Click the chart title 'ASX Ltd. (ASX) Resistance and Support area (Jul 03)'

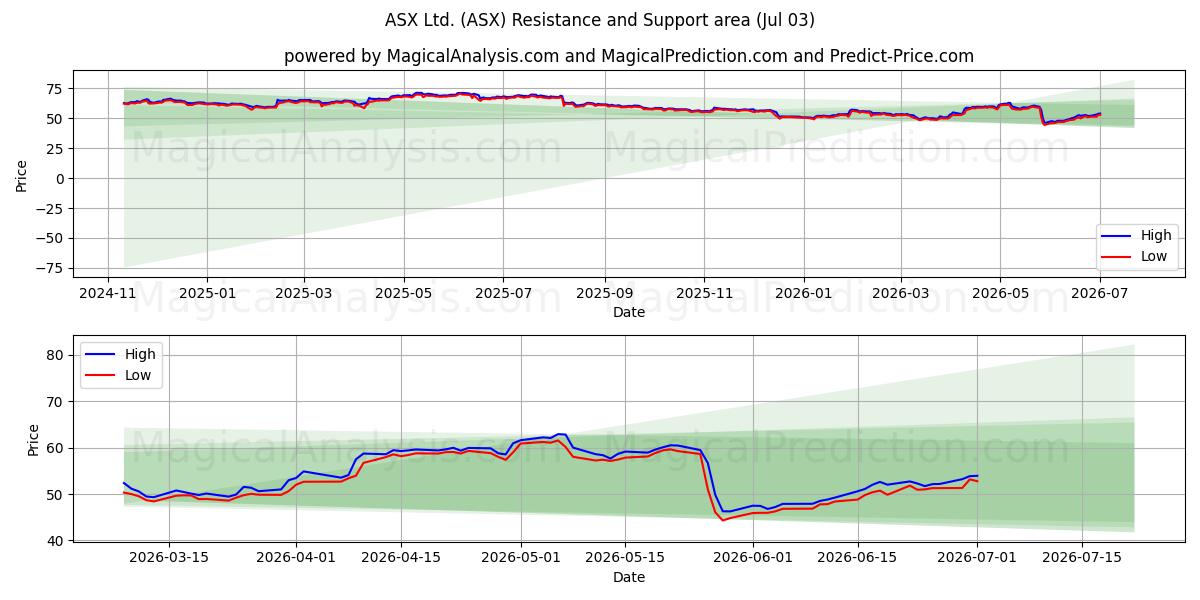click(x=600, y=20)
